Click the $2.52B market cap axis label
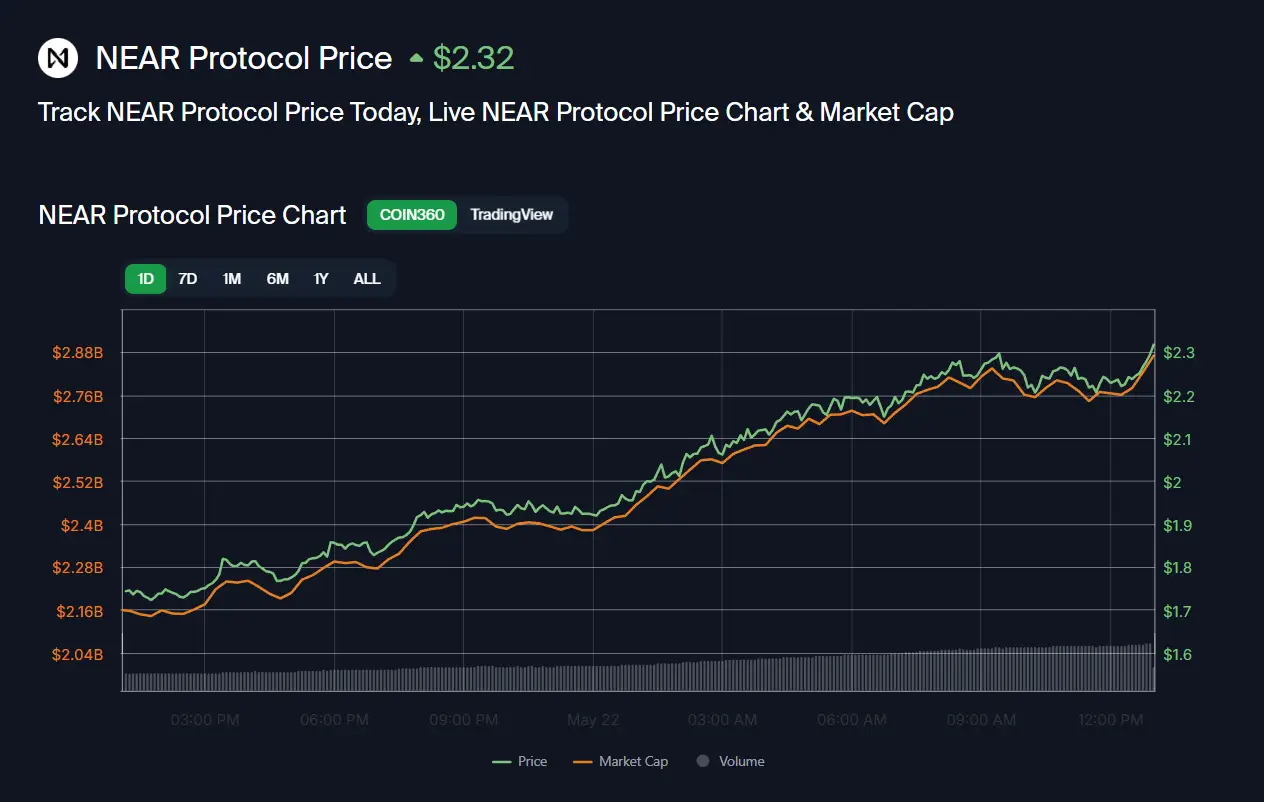The image size is (1264, 802). pos(78,482)
